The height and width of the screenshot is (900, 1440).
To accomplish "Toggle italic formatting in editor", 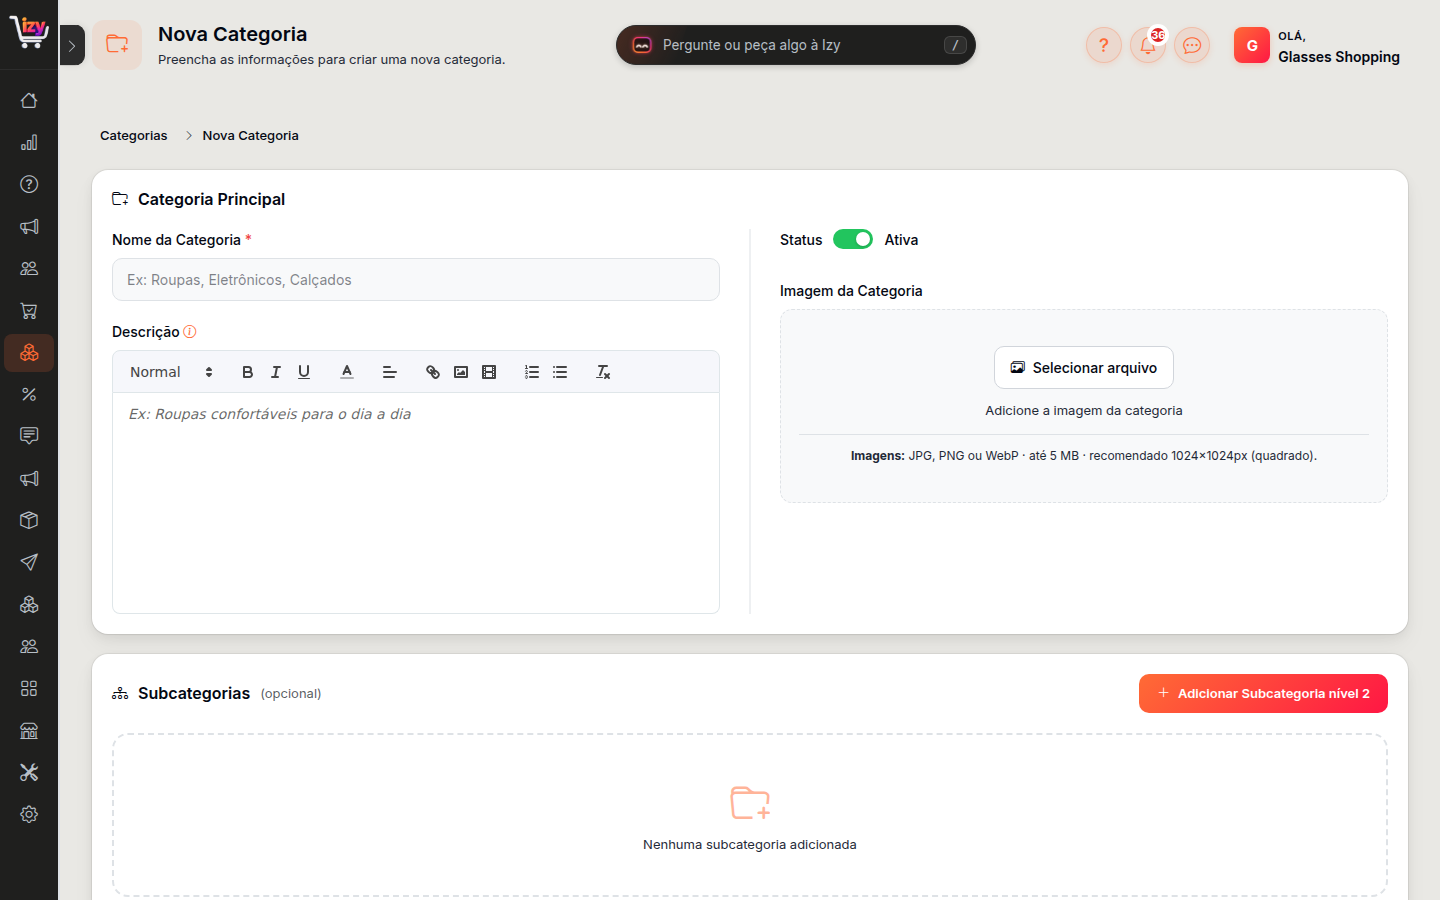I will point(276,372).
